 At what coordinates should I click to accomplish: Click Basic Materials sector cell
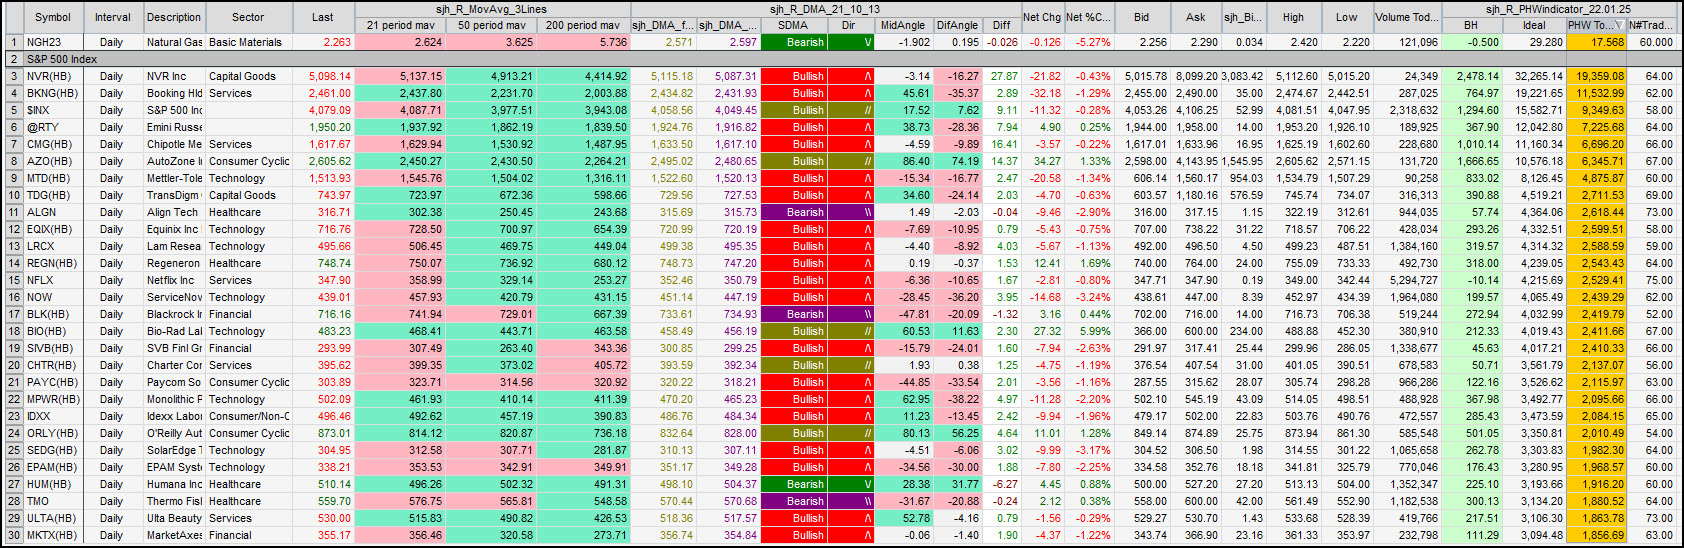(x=248, y=42)
